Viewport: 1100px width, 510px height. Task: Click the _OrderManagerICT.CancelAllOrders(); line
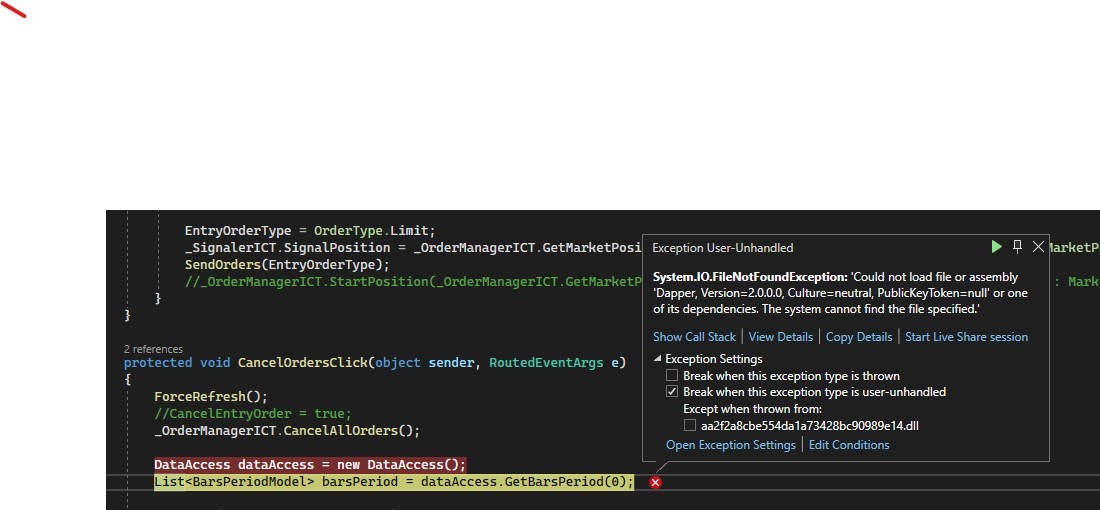coord(287,430)
